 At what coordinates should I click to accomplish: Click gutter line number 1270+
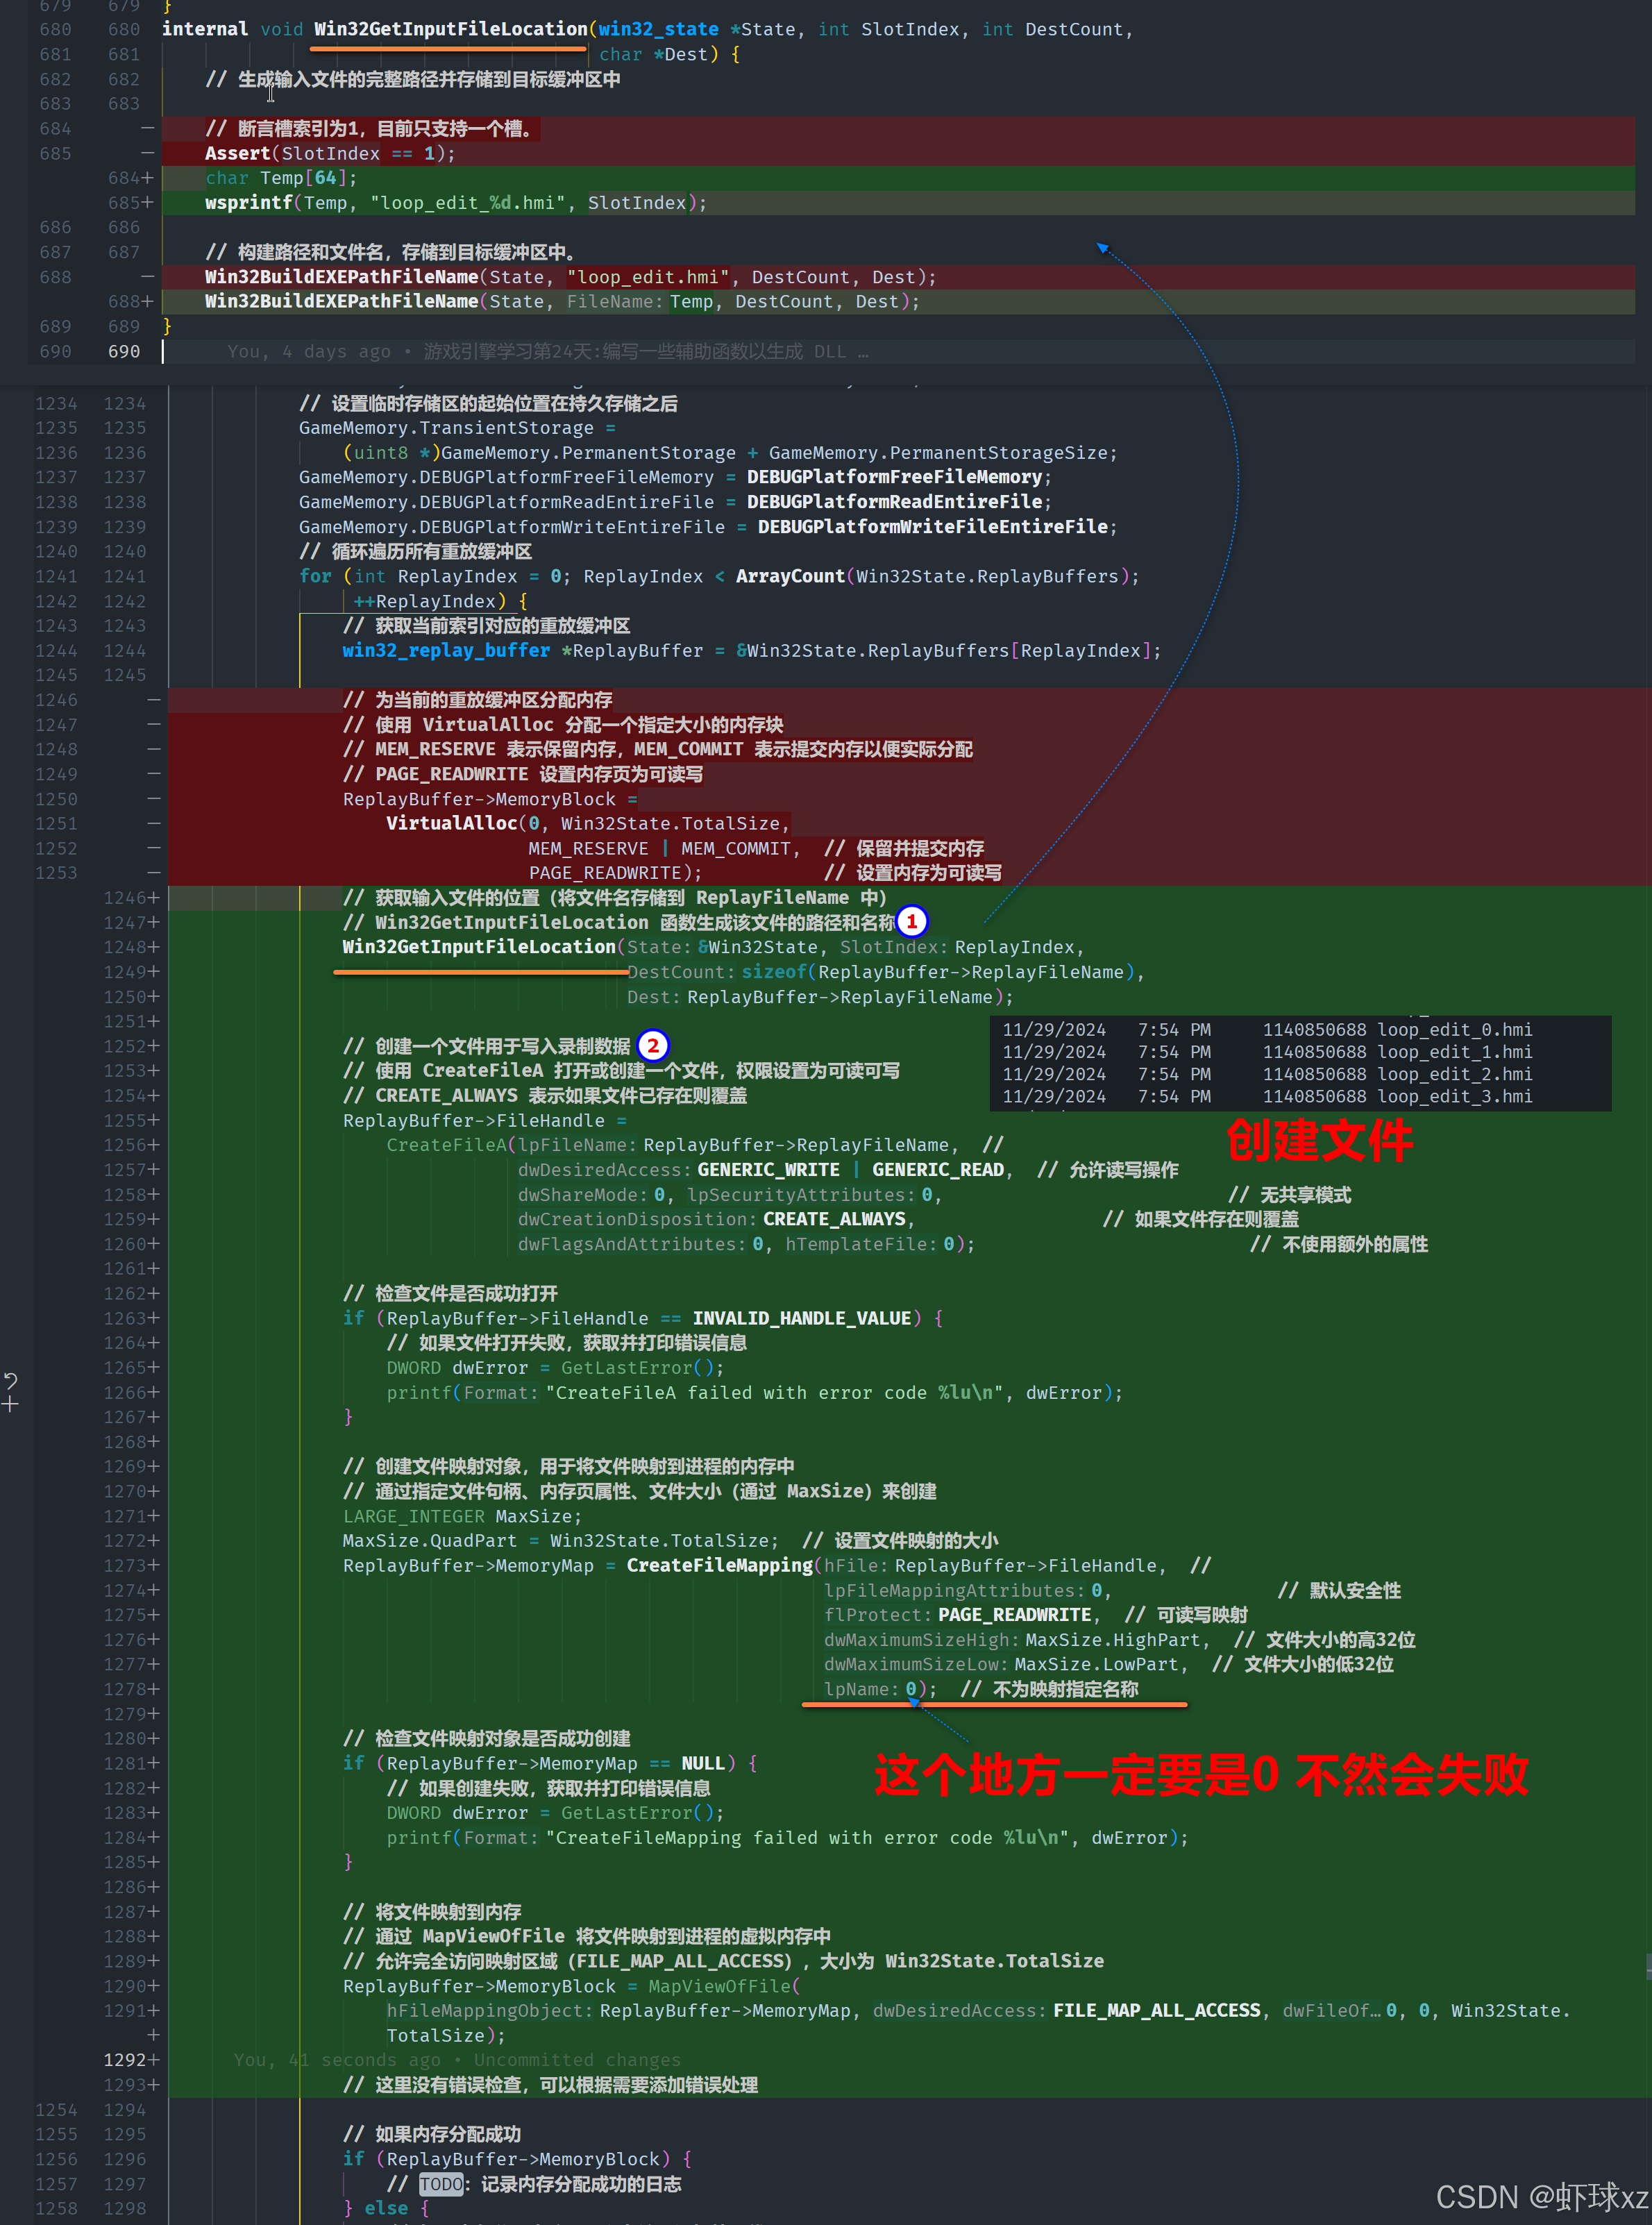pyautogui.click(x=130, y=1491)
